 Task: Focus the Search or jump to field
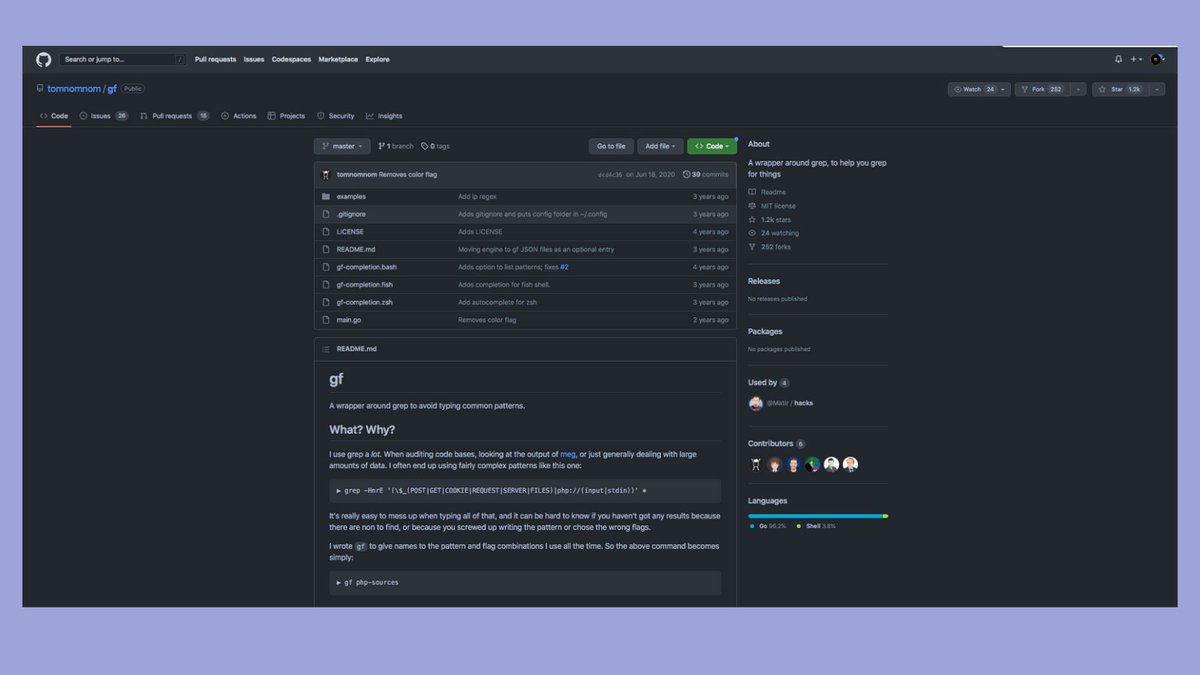tap(123, 59)
